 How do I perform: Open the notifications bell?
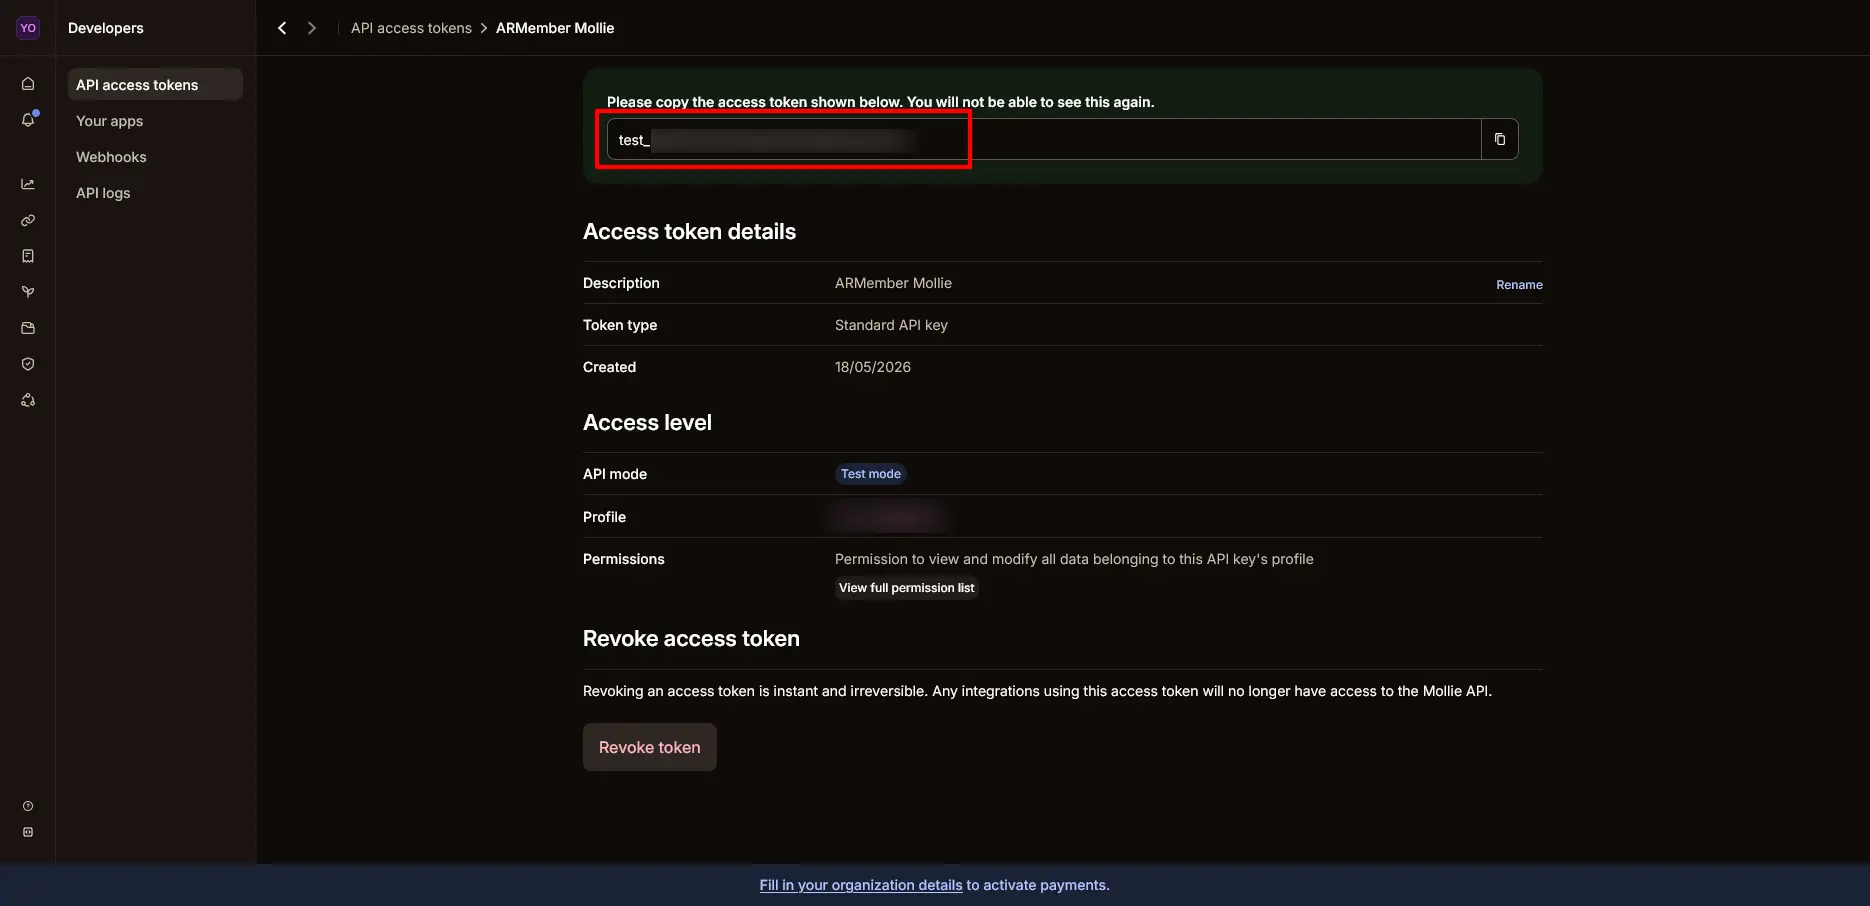[28, 120]
